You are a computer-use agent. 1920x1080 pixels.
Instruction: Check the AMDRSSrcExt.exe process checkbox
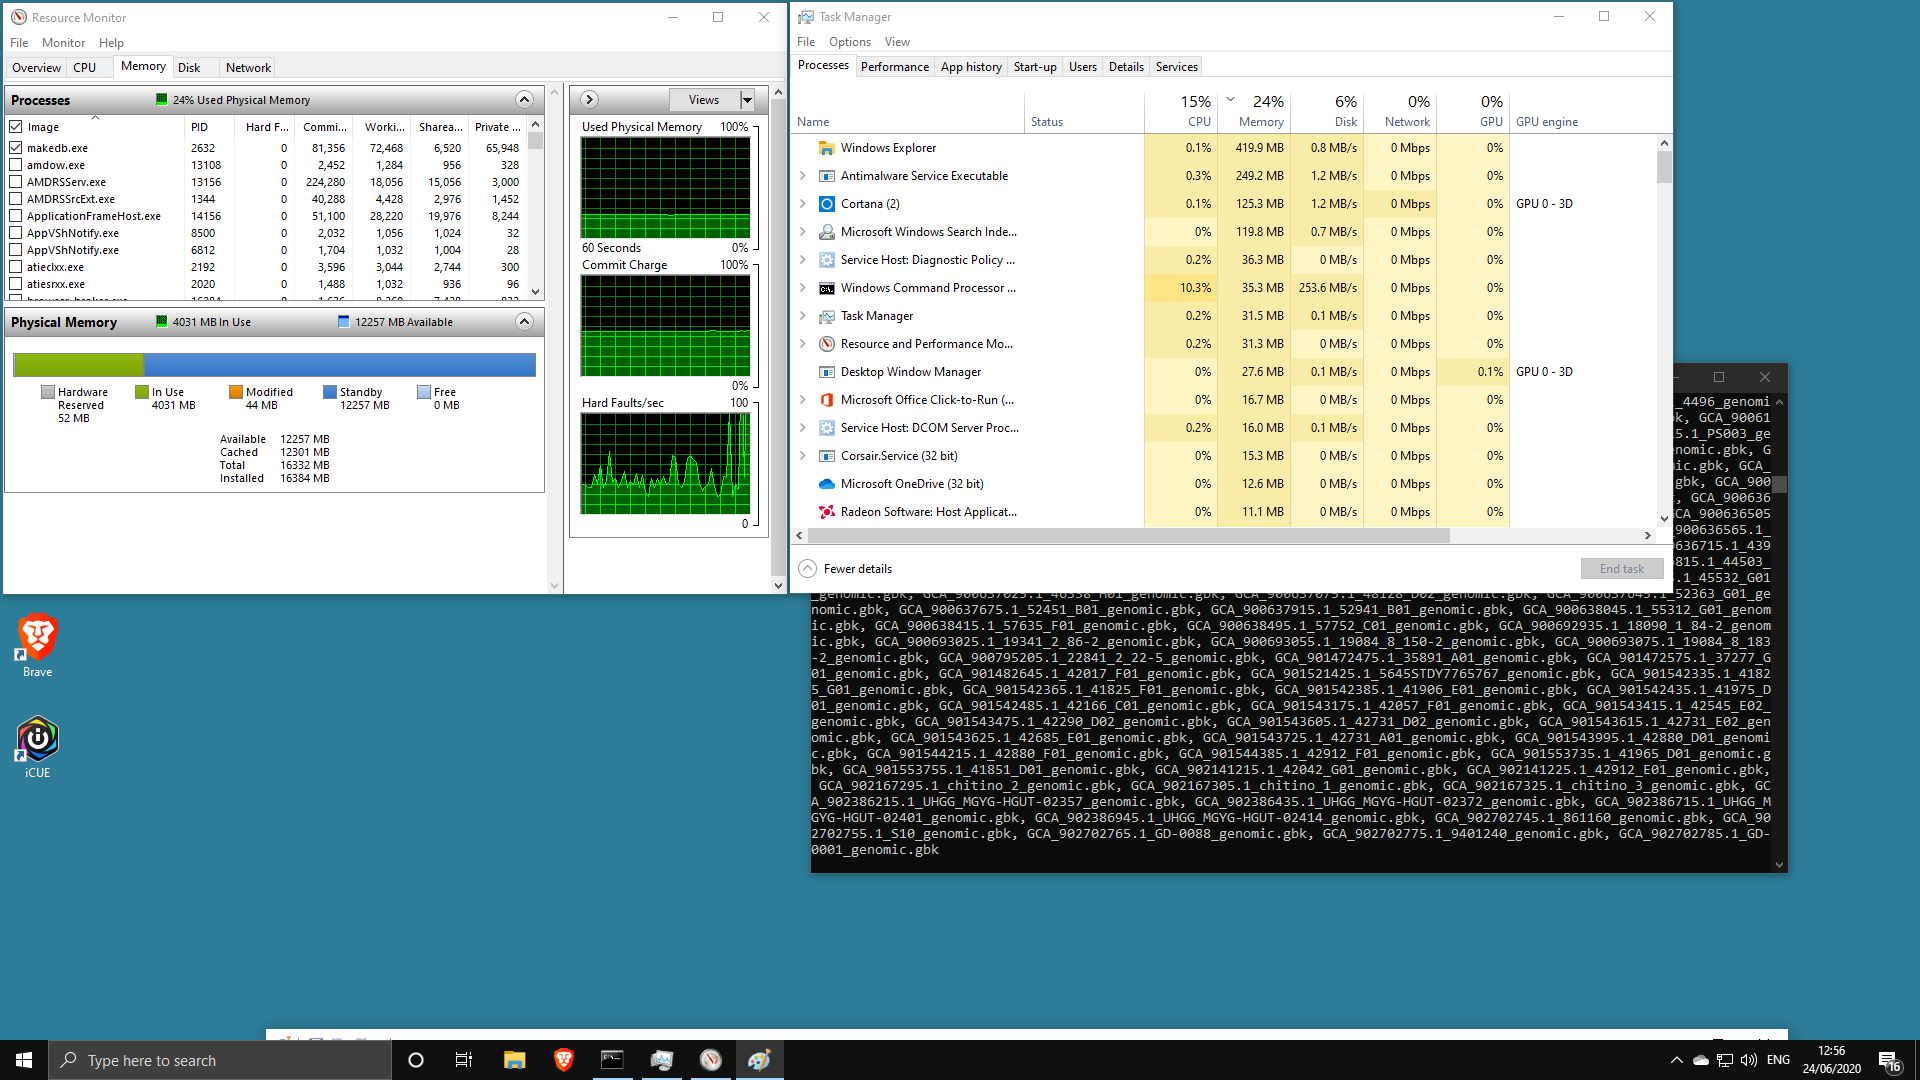coord(16,199)
